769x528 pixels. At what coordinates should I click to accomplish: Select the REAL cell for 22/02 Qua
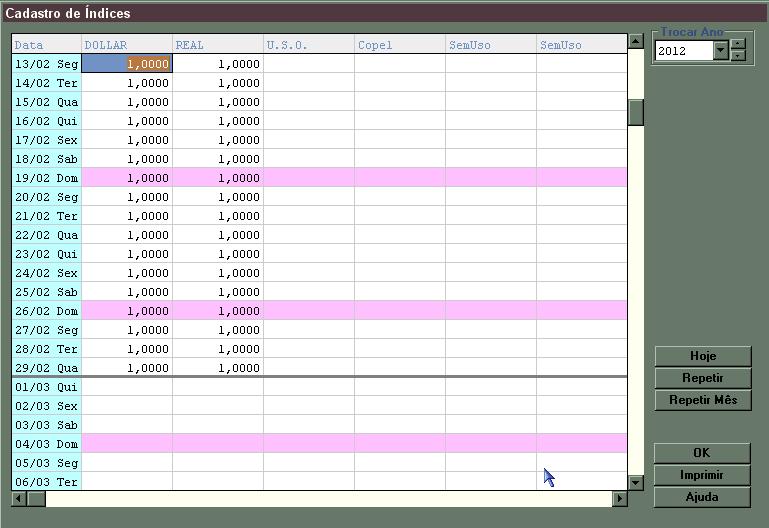[218, 235]
